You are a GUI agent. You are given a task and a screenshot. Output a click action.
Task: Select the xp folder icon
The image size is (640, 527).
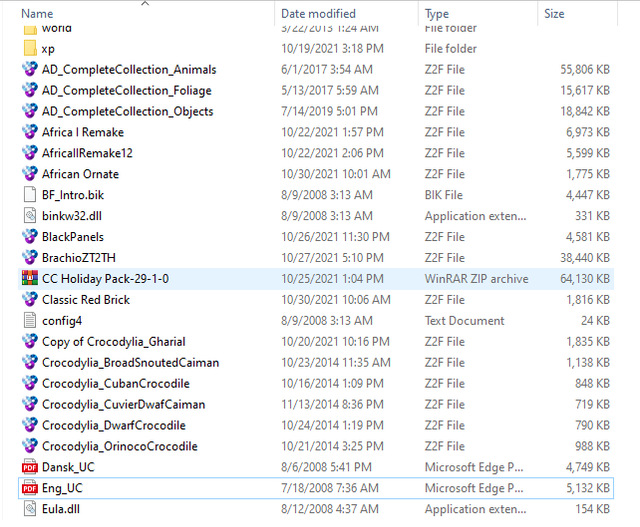click(30, 49)
